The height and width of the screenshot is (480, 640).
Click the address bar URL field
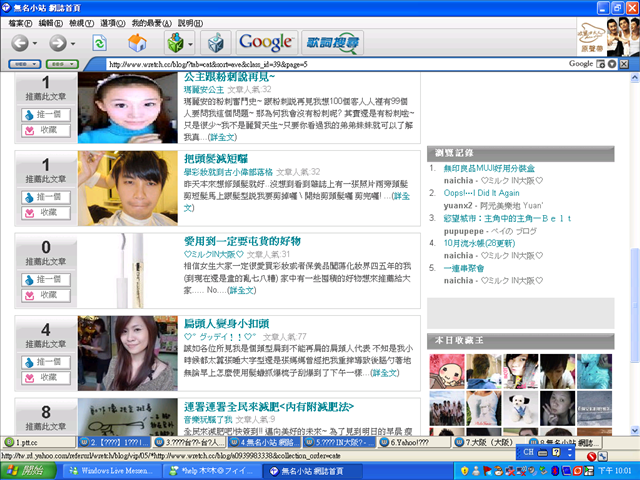click(x=335, y=64)
